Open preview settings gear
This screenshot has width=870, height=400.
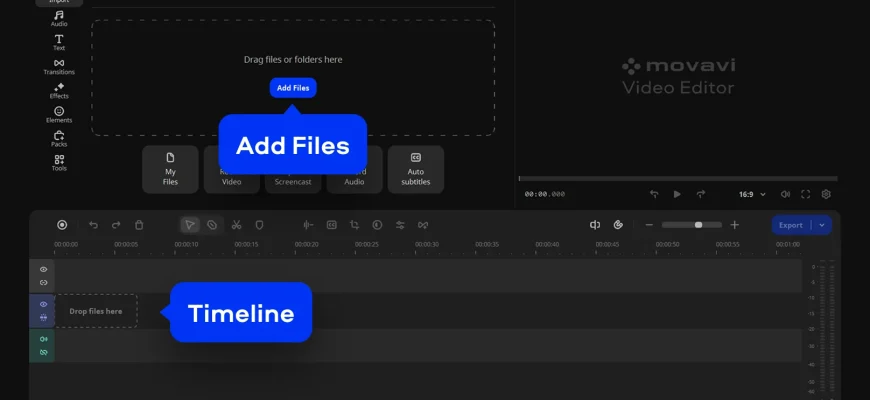(826, 194)
